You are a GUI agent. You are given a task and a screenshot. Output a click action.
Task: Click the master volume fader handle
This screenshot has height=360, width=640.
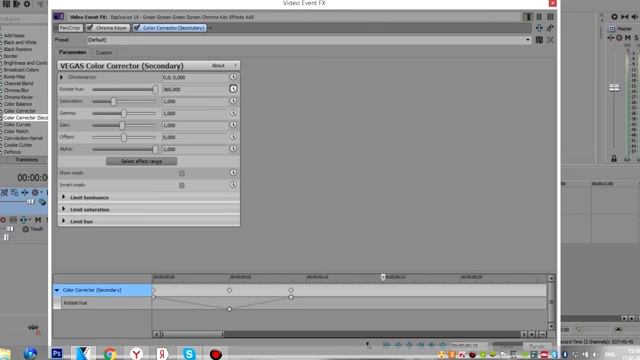pos(614,88)
